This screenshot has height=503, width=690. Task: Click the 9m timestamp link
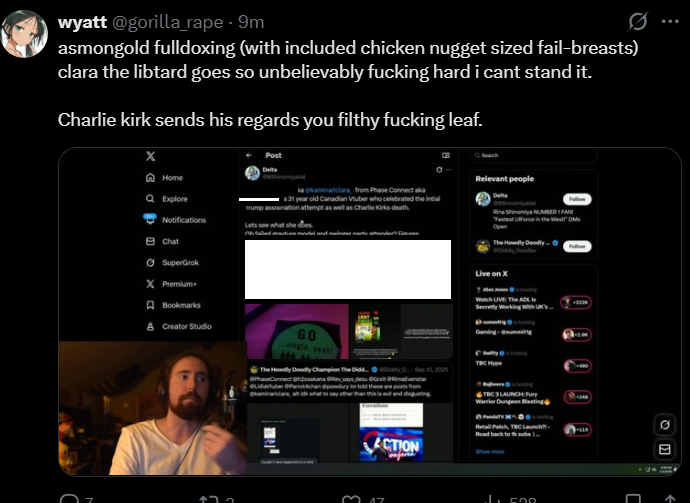pyautogui.click(x=251, y=22)
